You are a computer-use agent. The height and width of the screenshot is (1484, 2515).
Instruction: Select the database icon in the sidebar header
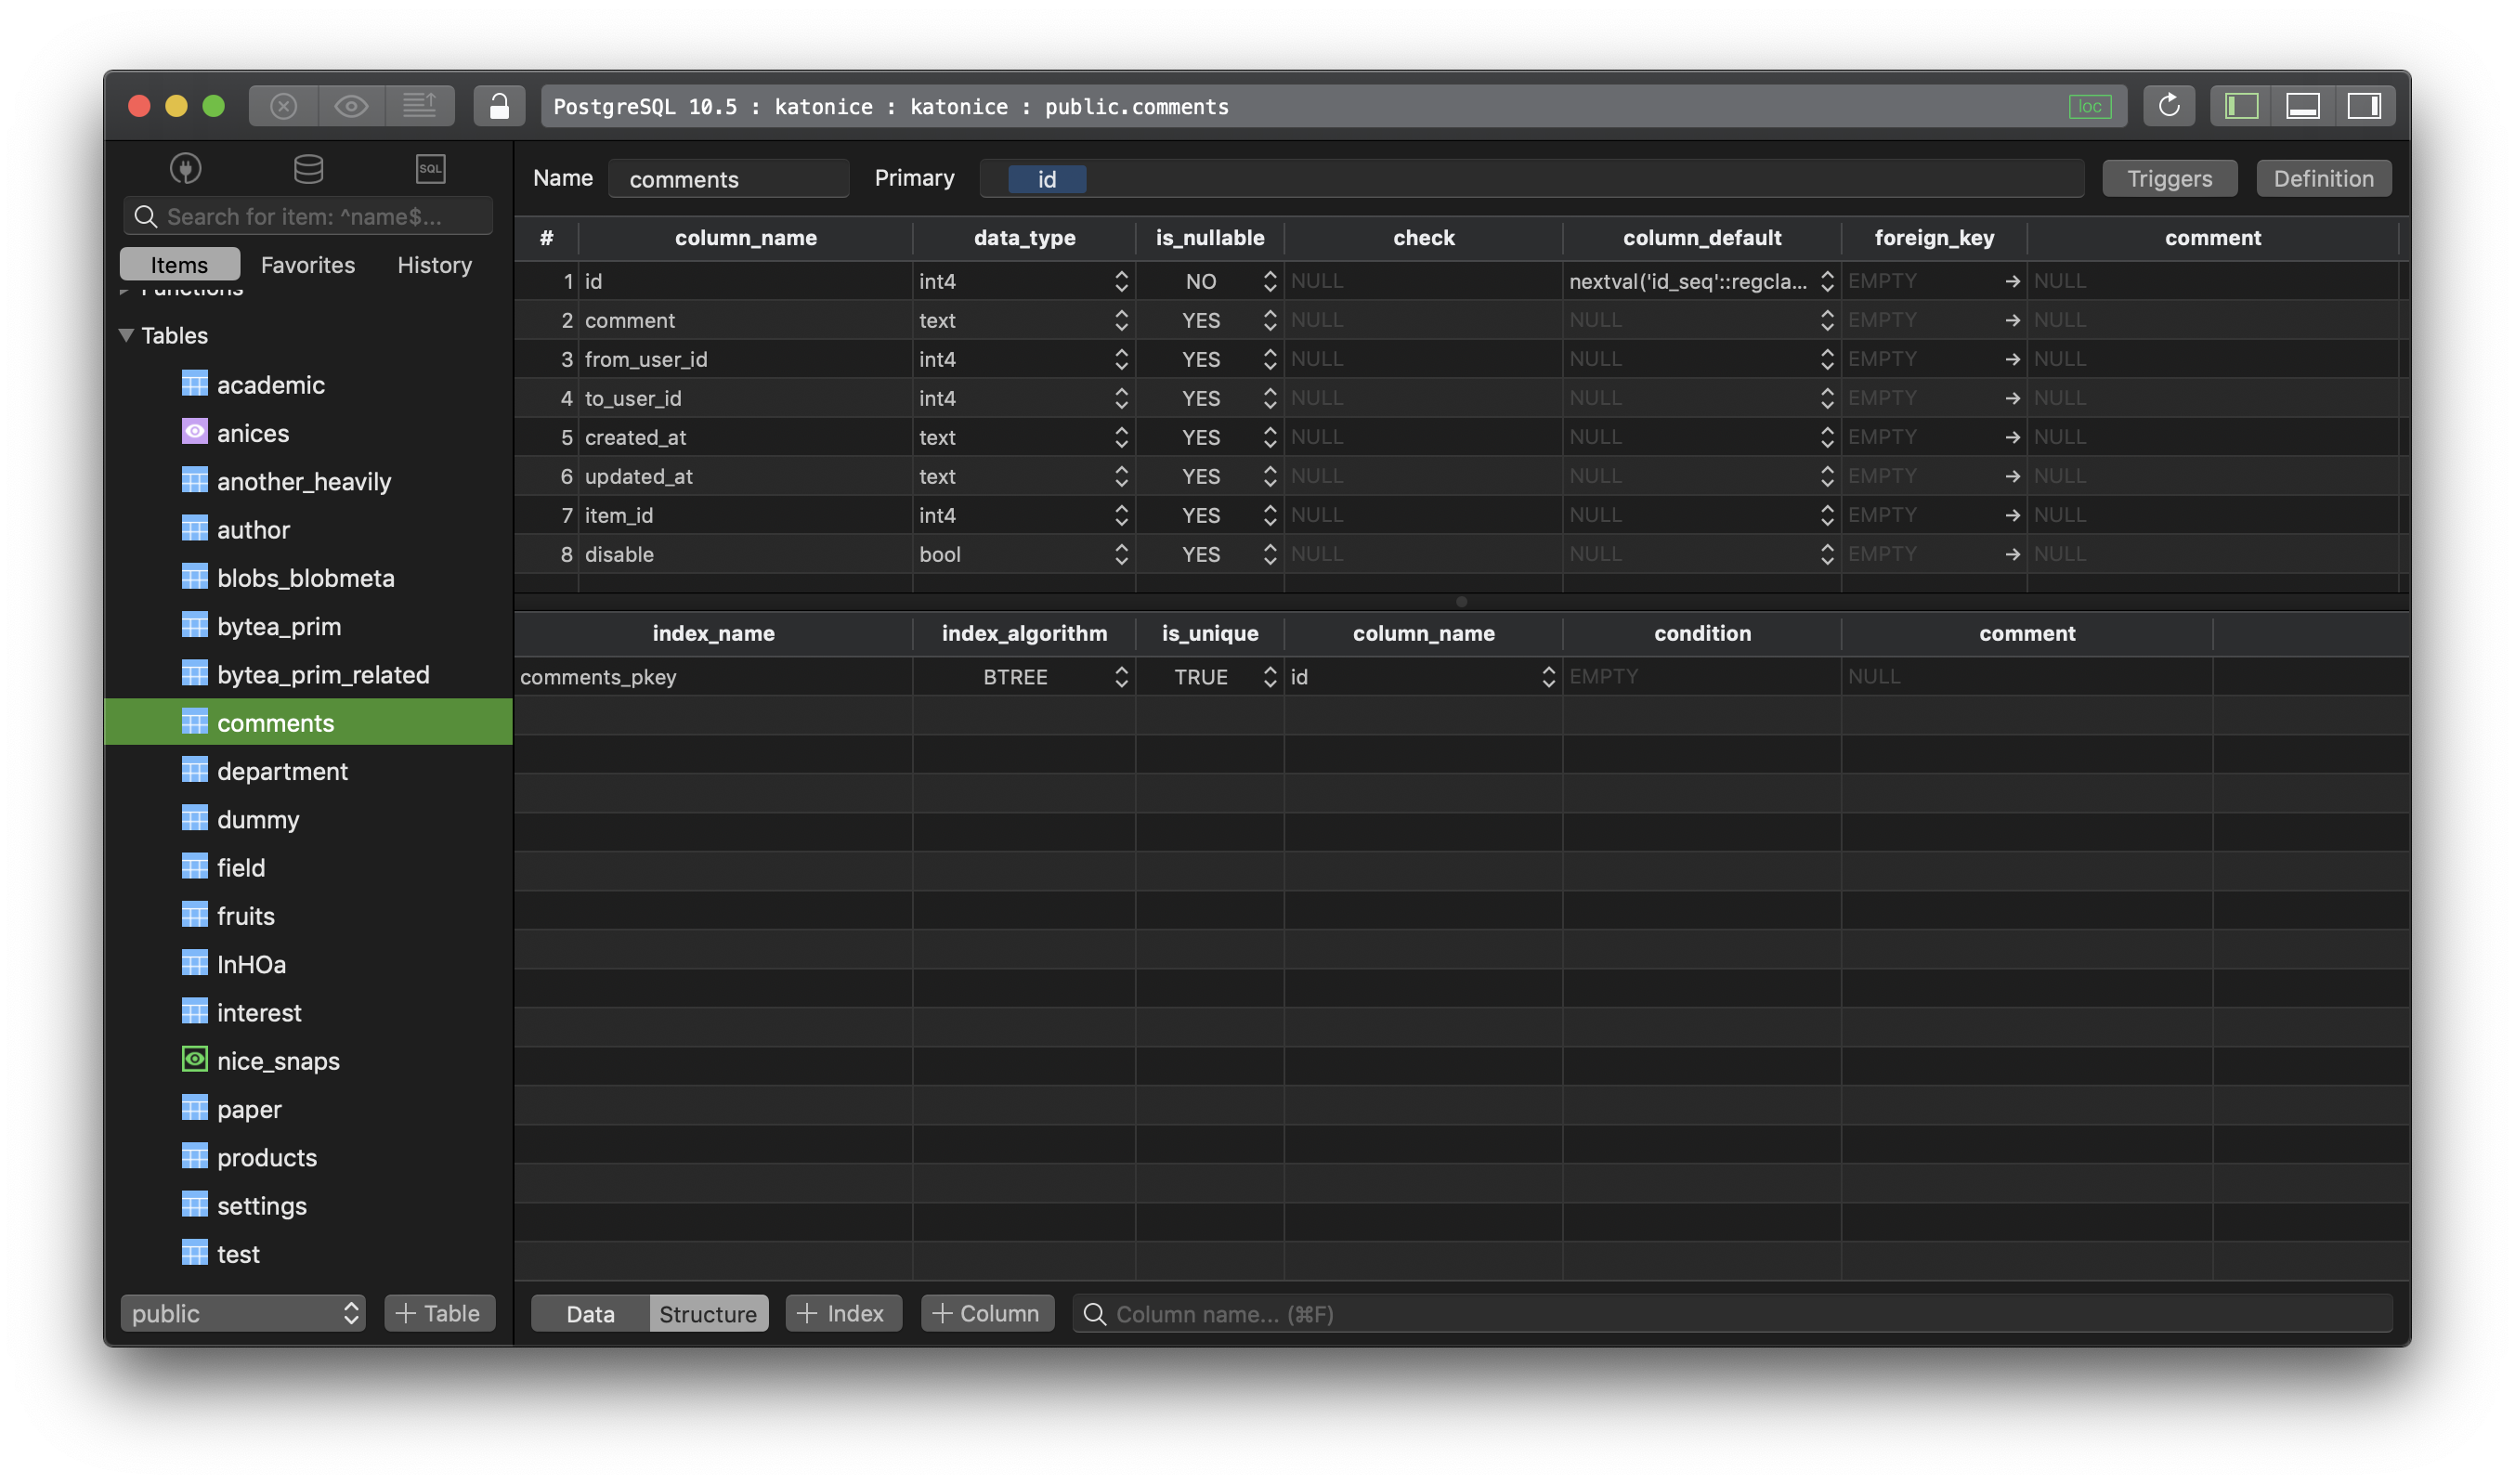click(x=308, y=168)
